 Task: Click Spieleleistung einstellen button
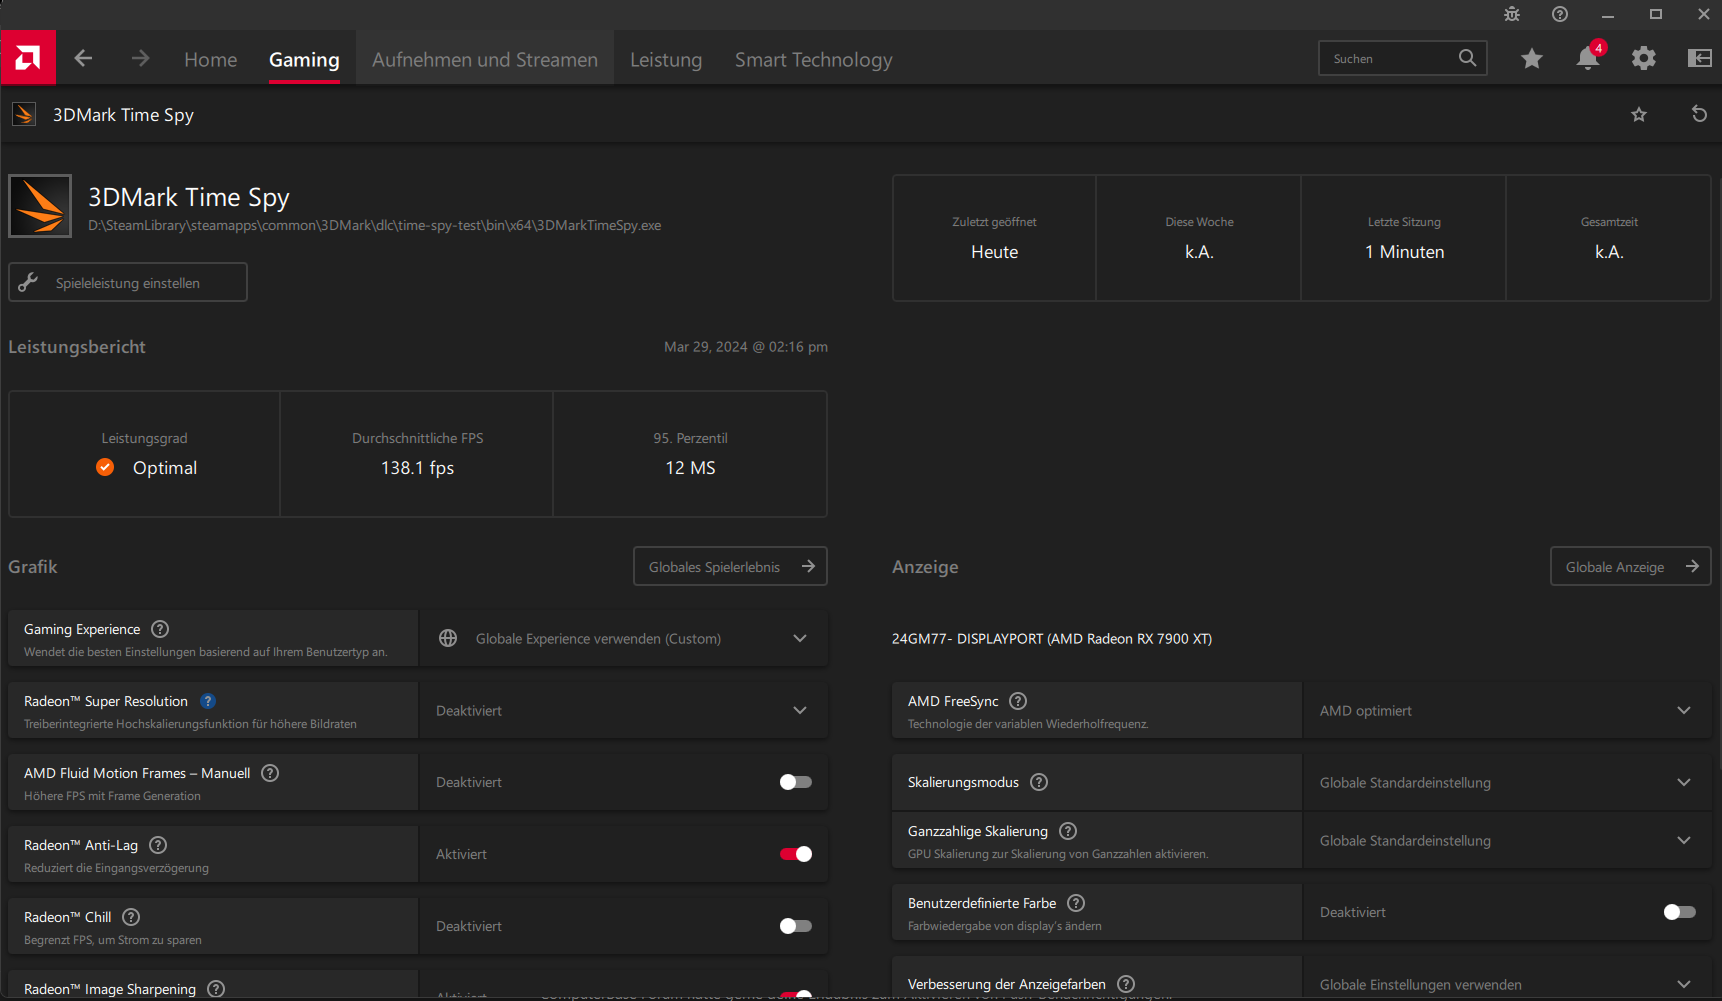click(x=128, y=282)
